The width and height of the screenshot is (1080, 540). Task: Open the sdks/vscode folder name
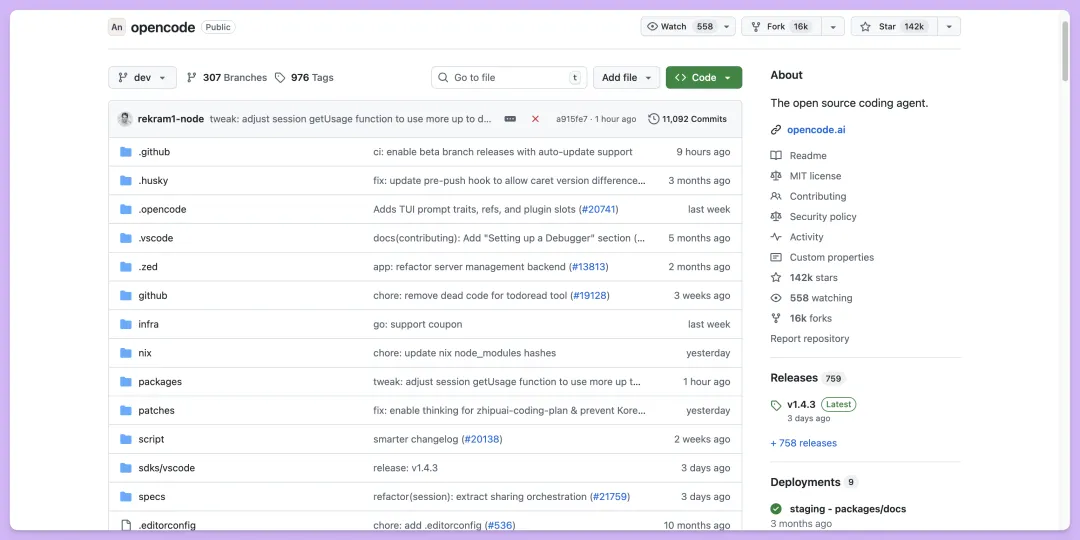coord(167,468)
